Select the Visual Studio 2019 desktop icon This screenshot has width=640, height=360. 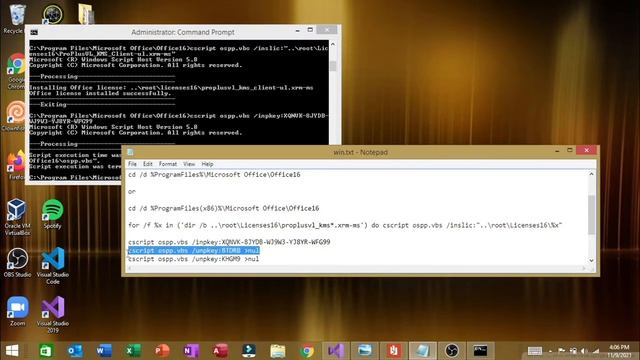click(53, 314)
